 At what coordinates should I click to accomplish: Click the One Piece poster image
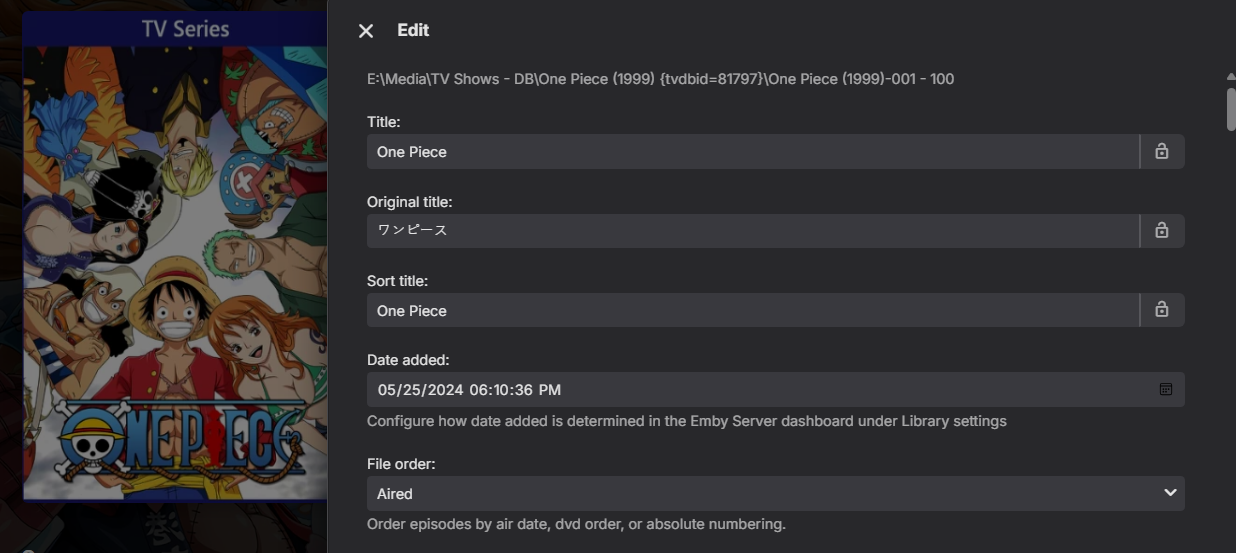tap(175, 270)
